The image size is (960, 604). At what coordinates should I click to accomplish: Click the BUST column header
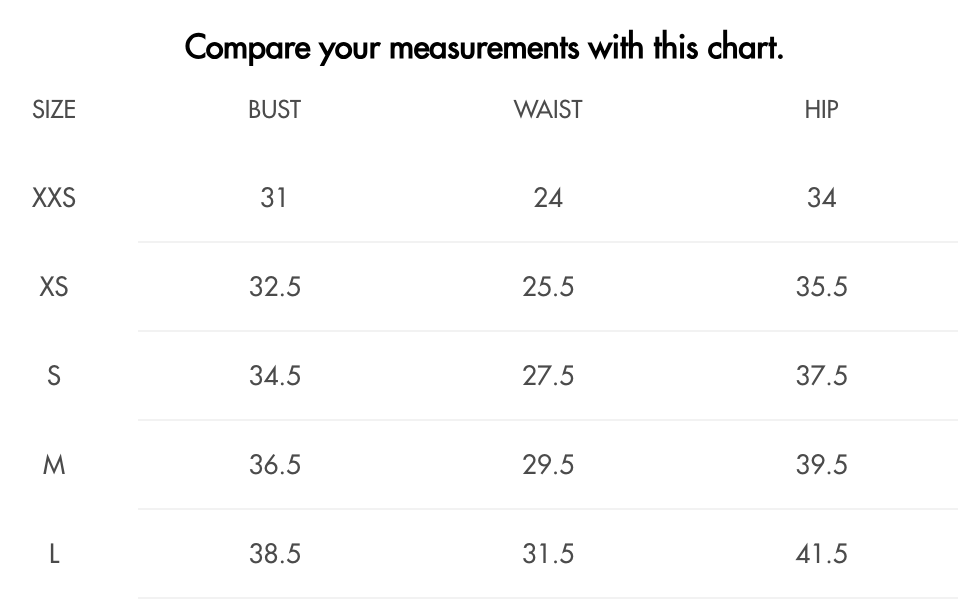[274, 109]
